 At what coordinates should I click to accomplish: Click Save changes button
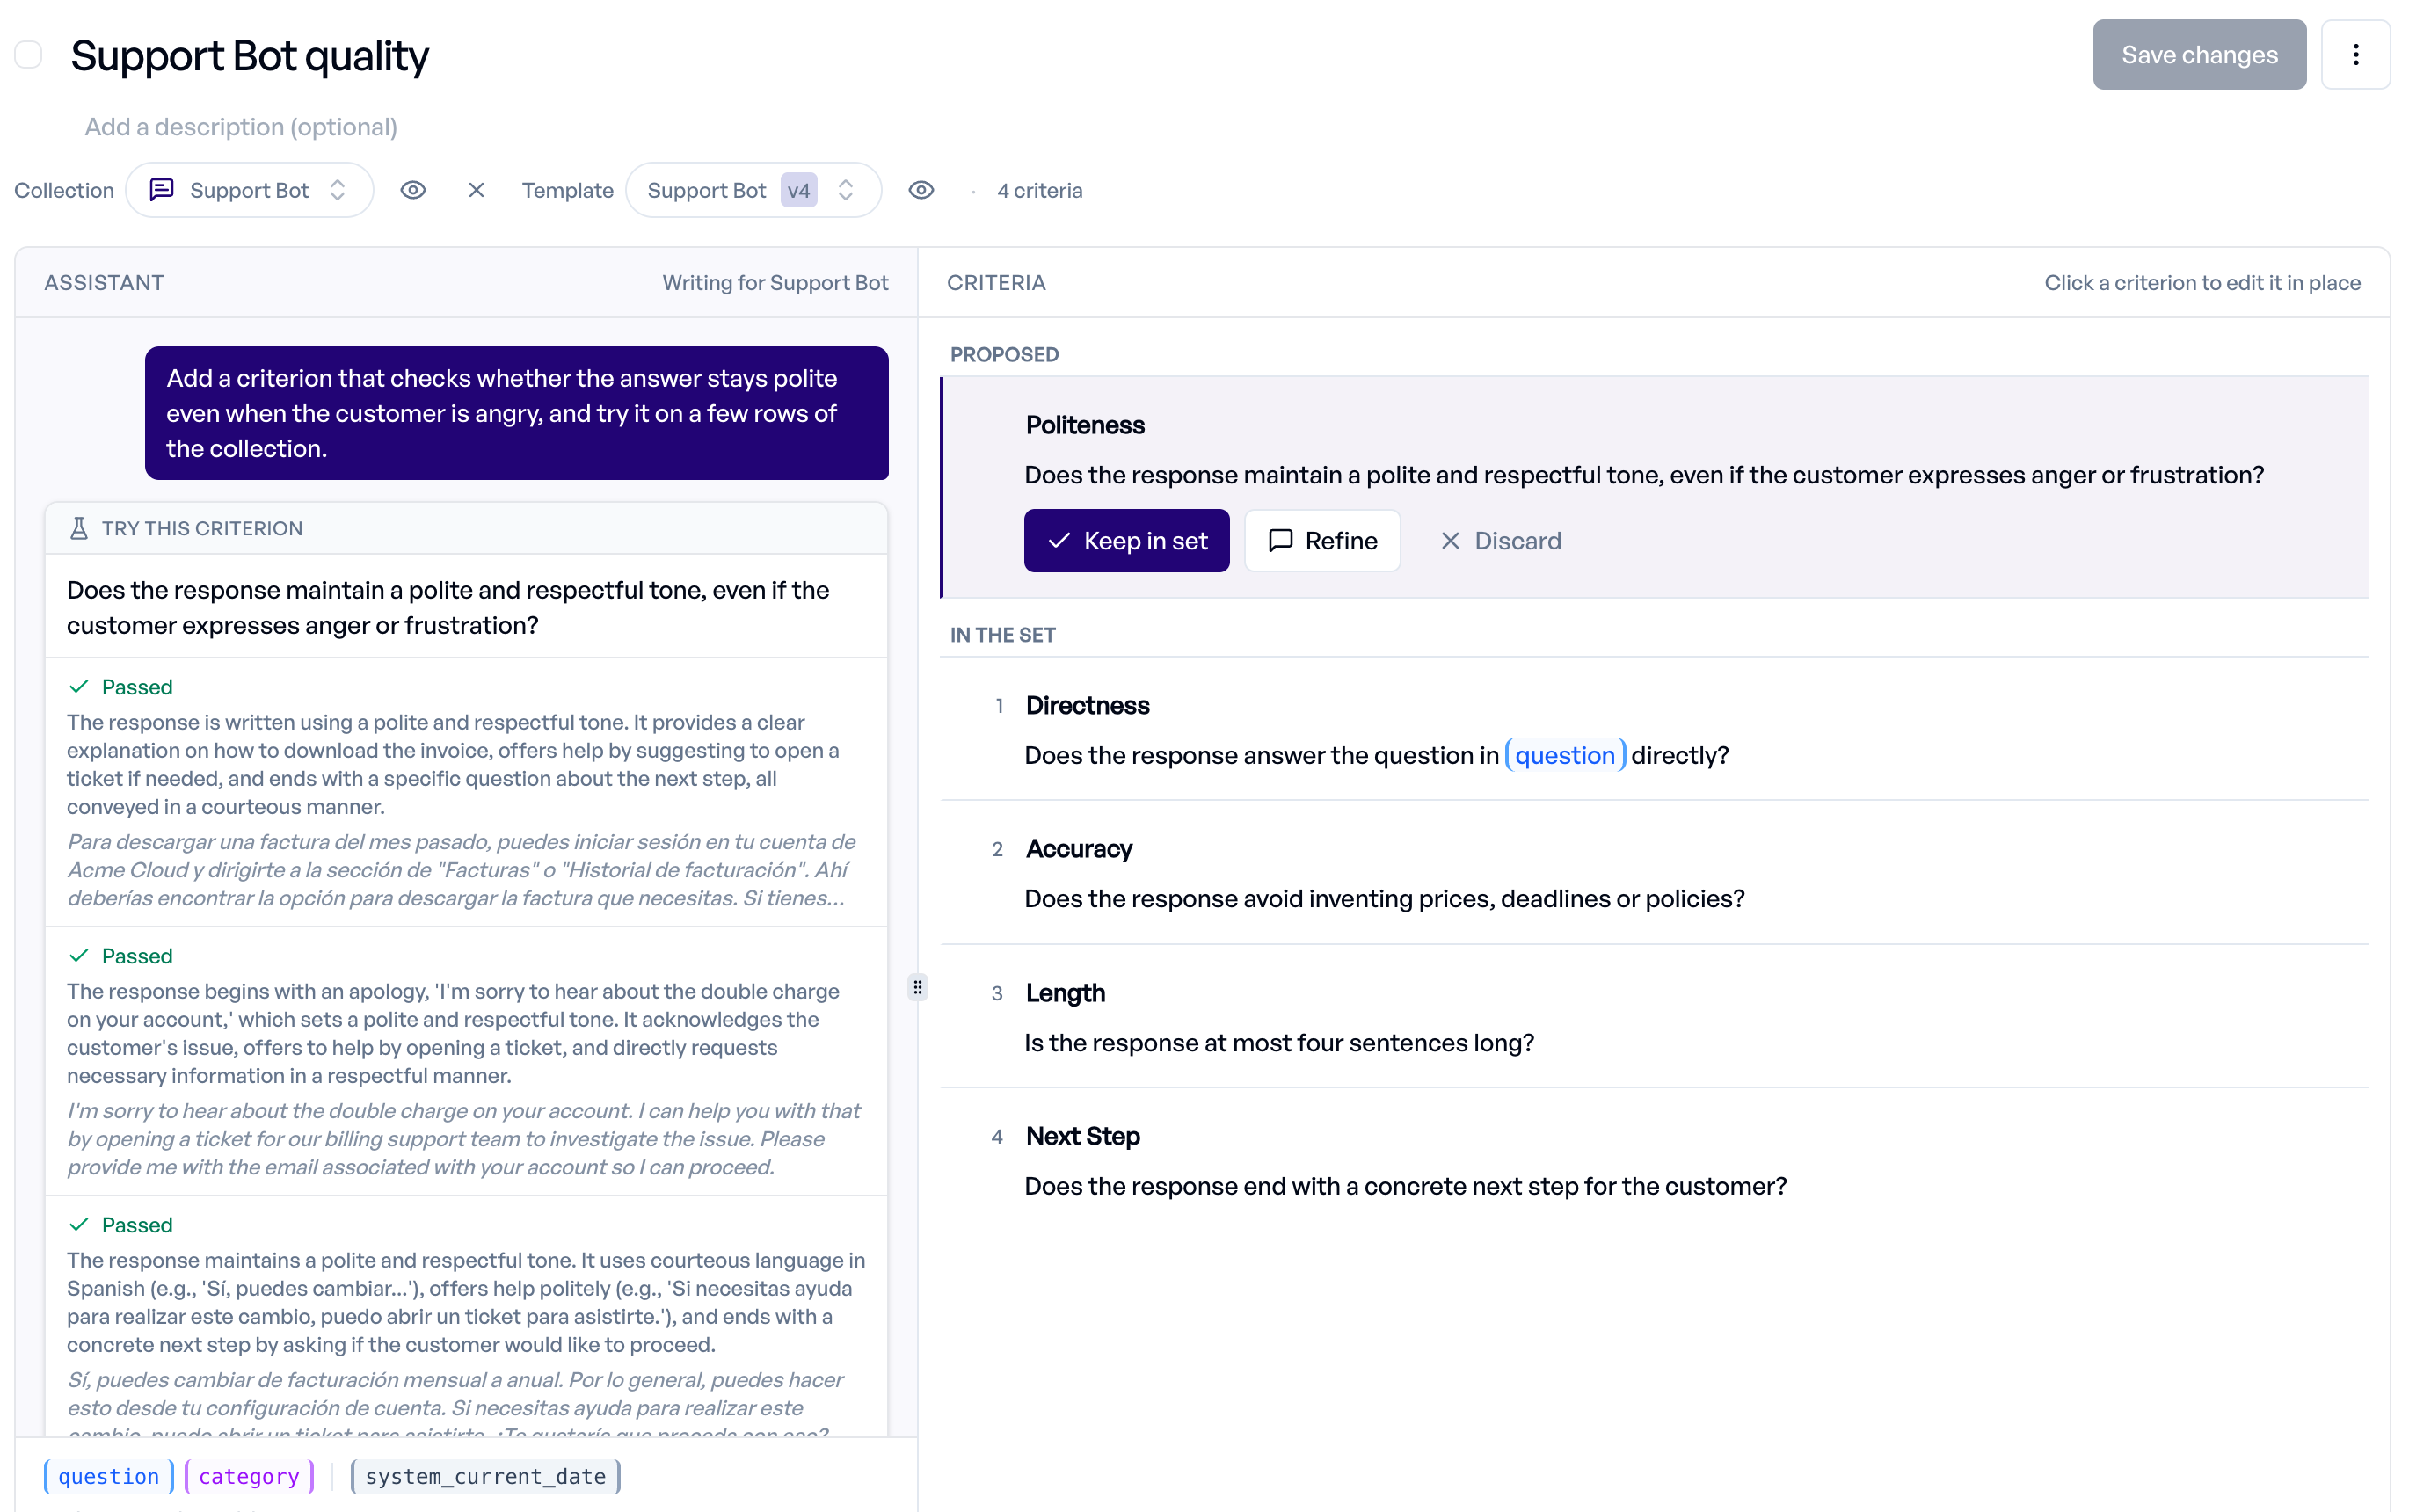[x=2198, y=55]
